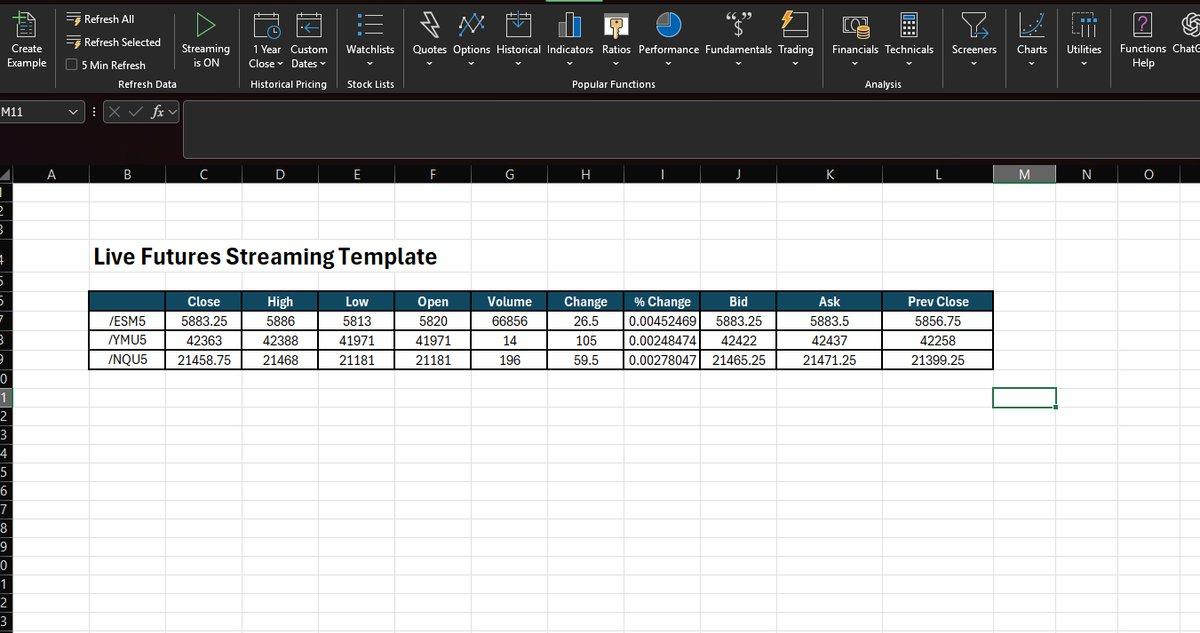Open the Indicators bar chart icon

pyautogui.click(x=569, y=23)
